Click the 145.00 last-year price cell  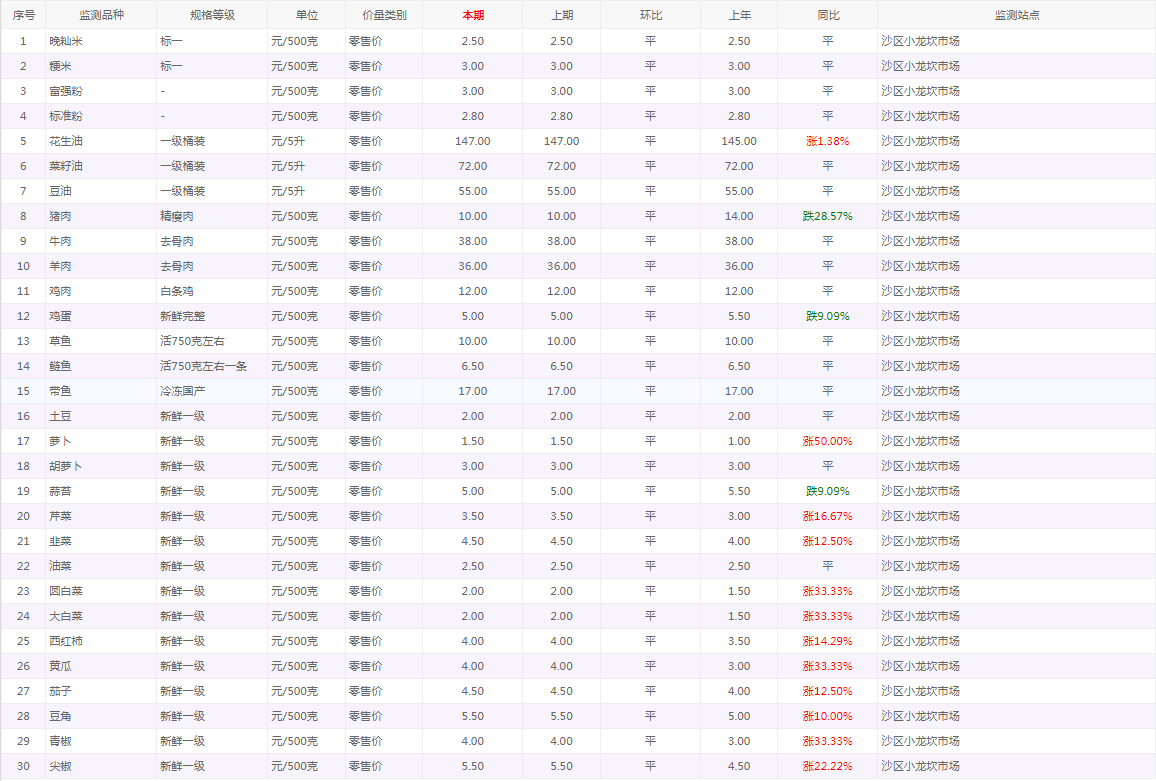(x=739, y=141)
